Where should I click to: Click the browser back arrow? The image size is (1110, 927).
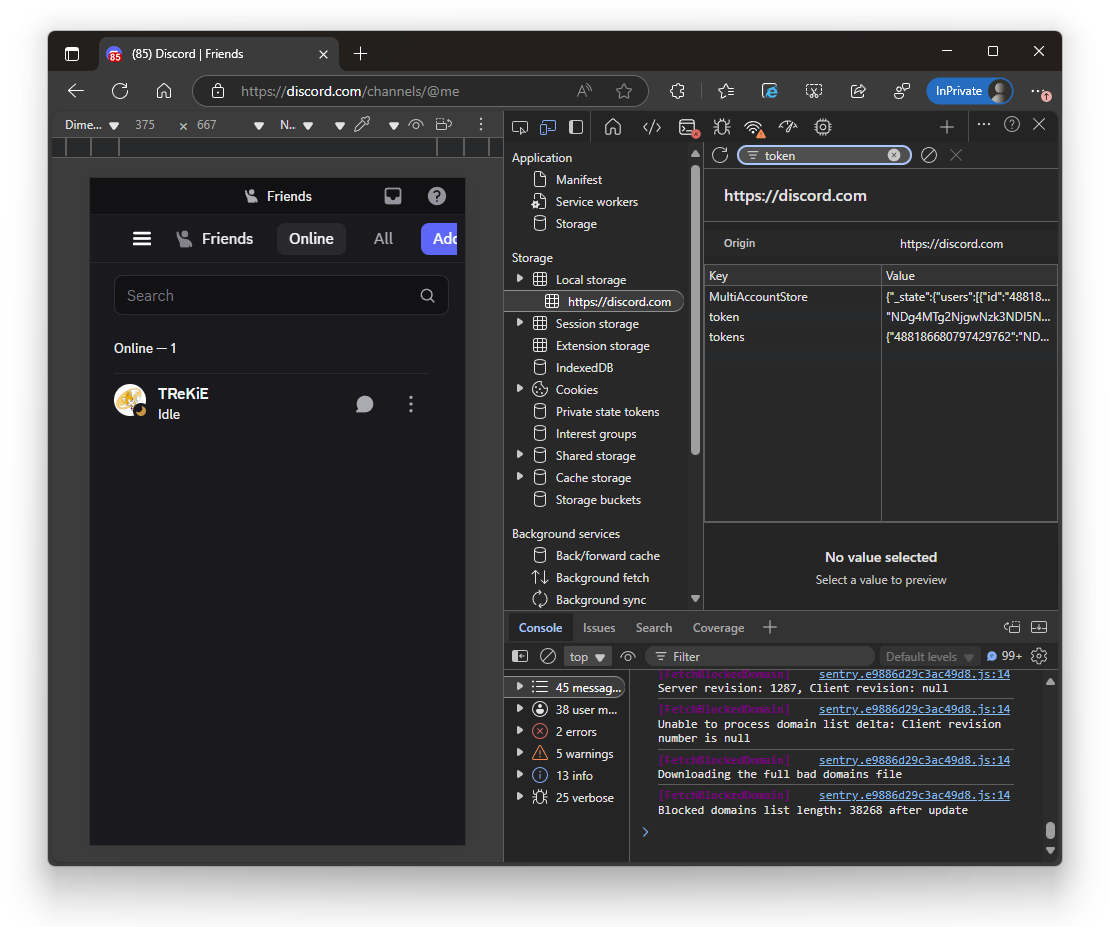tap(76, 91)
